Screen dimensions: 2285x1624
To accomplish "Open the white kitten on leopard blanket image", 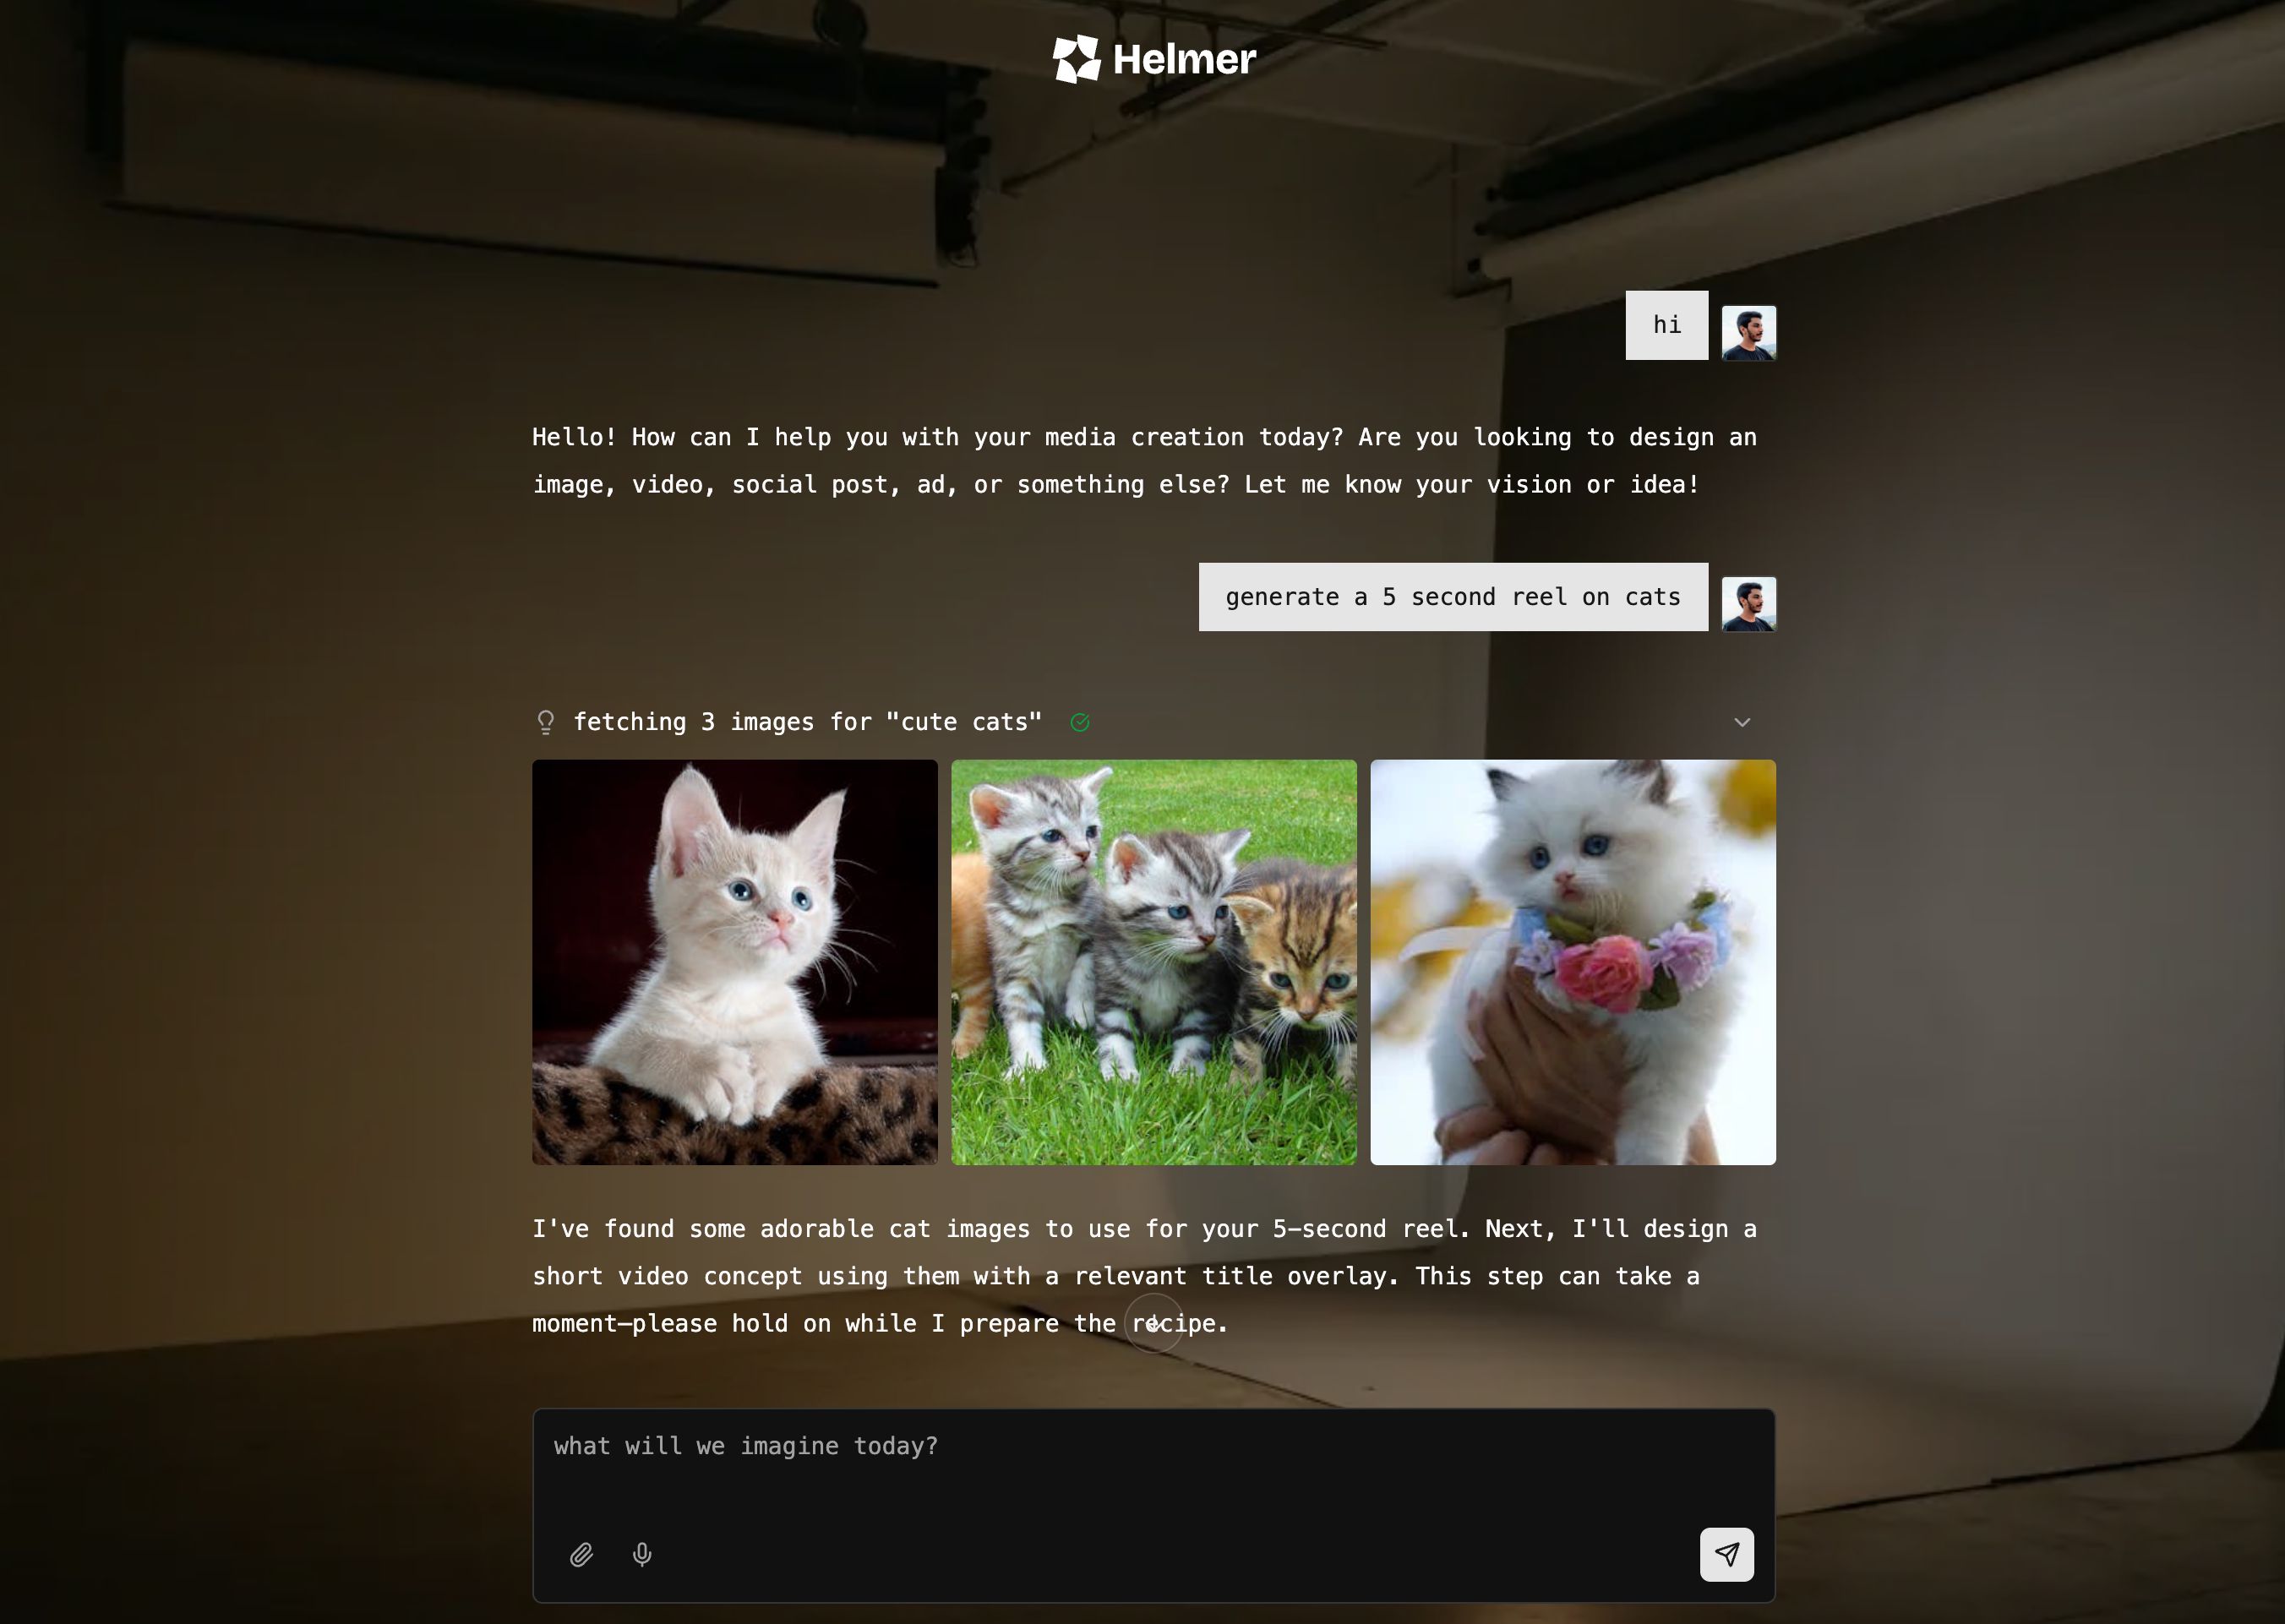I will coord(735,962).
